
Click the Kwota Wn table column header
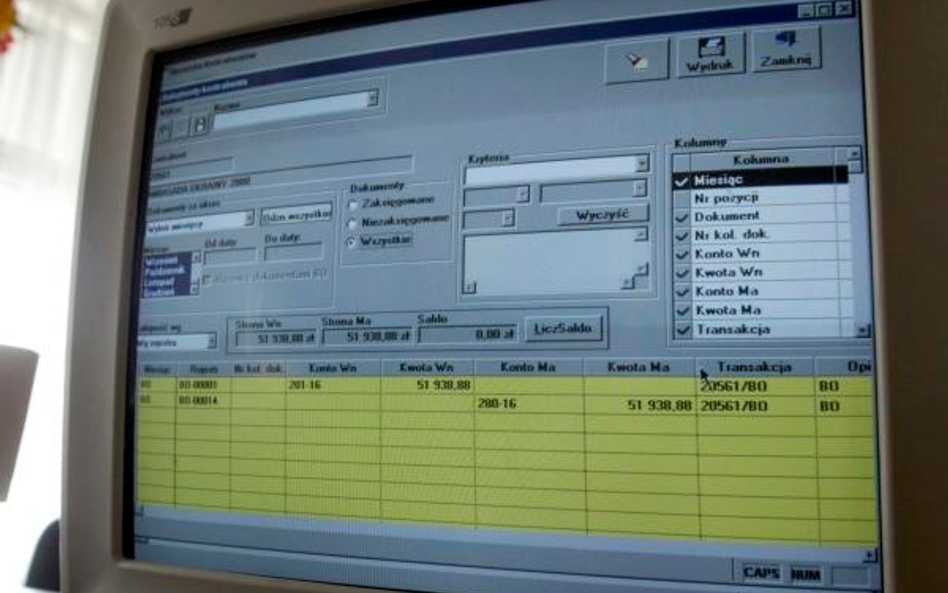click(x=427, y=367)
